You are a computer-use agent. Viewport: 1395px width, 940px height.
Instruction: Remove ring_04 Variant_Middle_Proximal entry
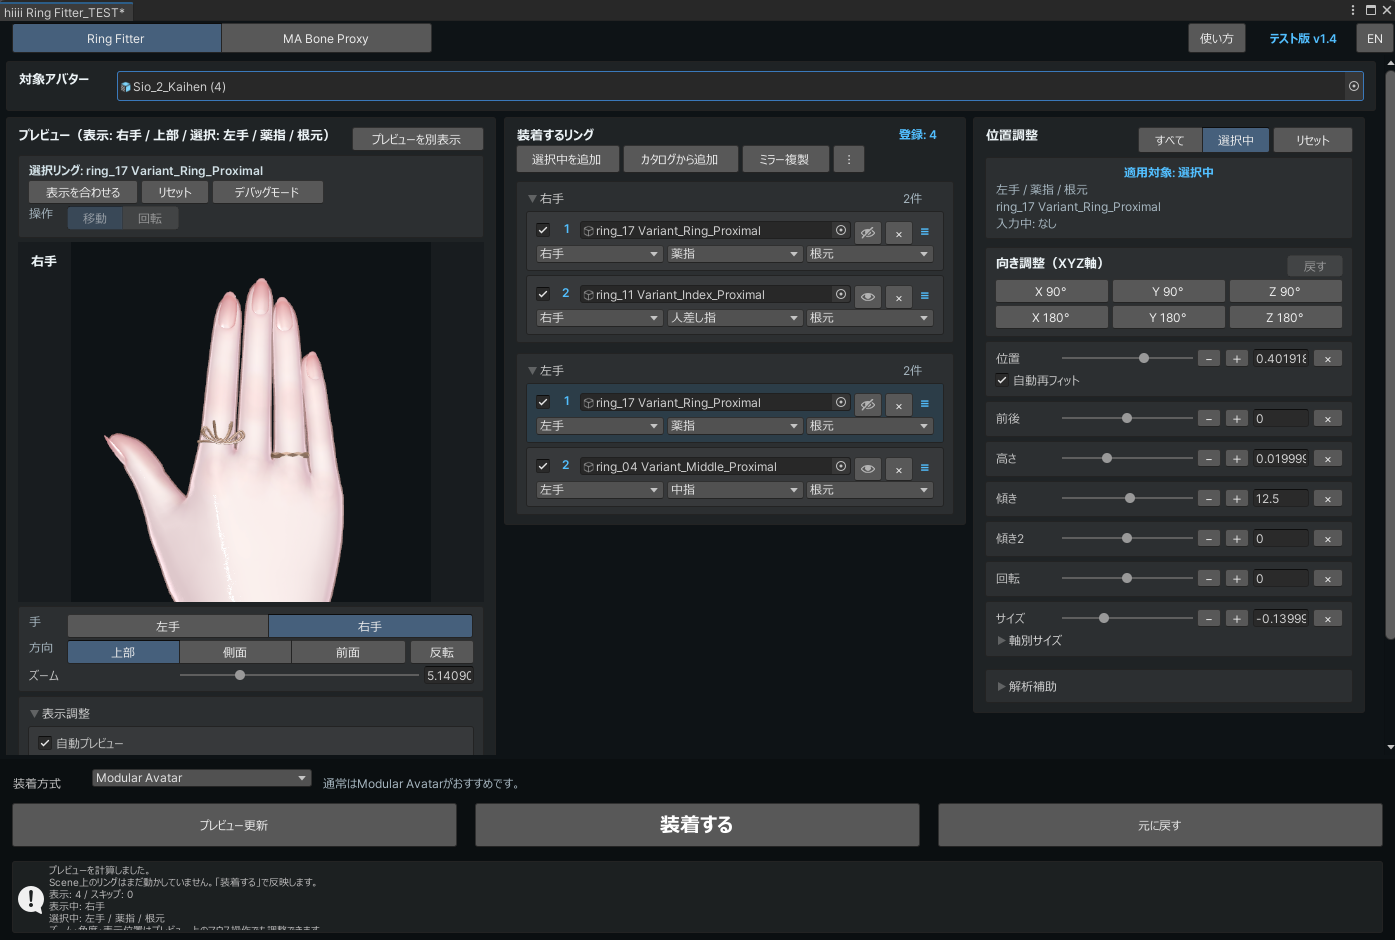point(899,469)
